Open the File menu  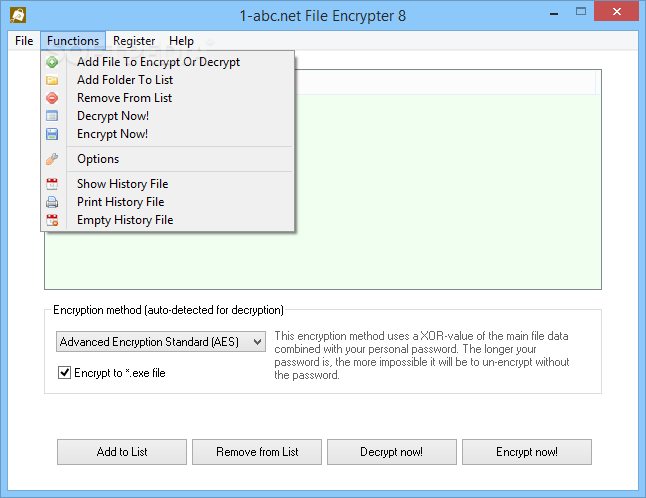point(24,41)
